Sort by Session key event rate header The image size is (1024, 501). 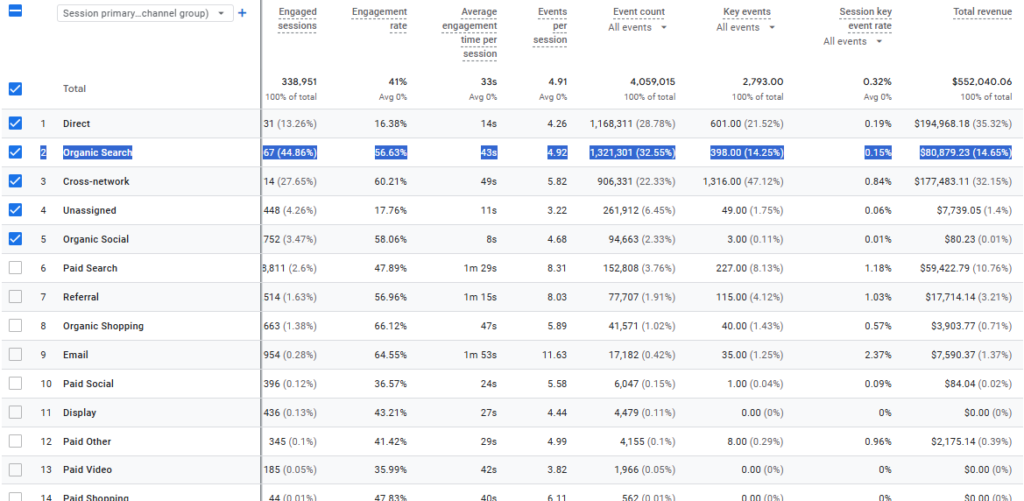pyautogui.click(x=865, y=19)
